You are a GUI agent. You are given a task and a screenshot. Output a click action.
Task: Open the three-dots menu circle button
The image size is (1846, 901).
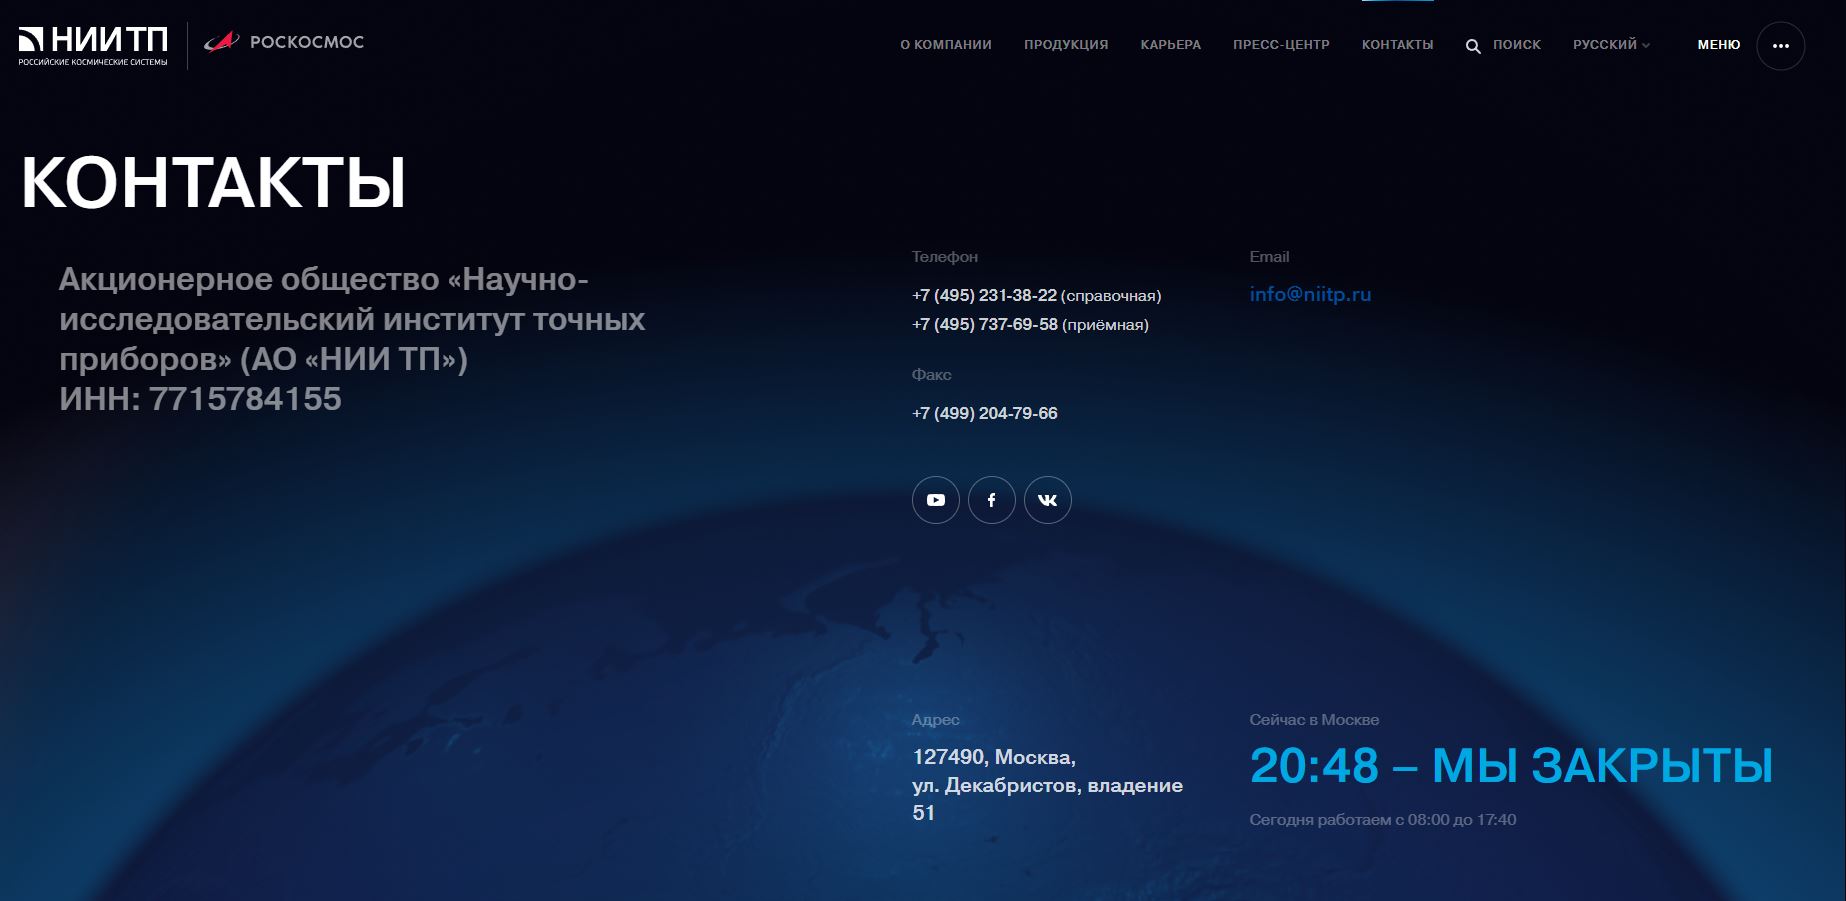tap(1780, 45)
